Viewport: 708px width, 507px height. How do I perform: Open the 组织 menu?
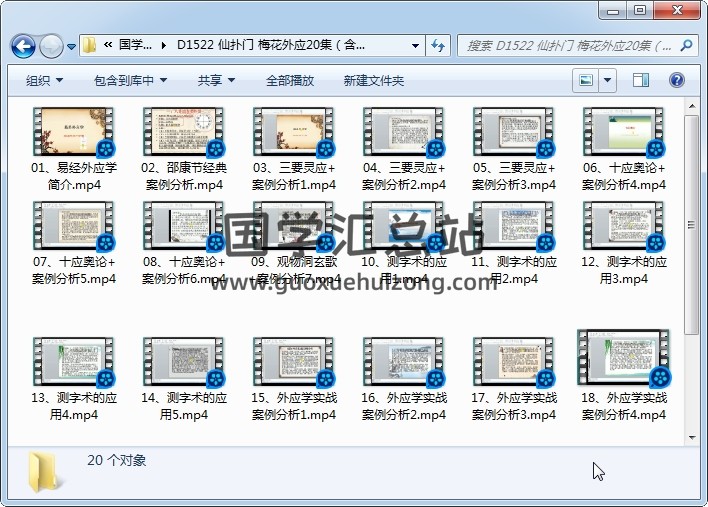pos(44,80)
